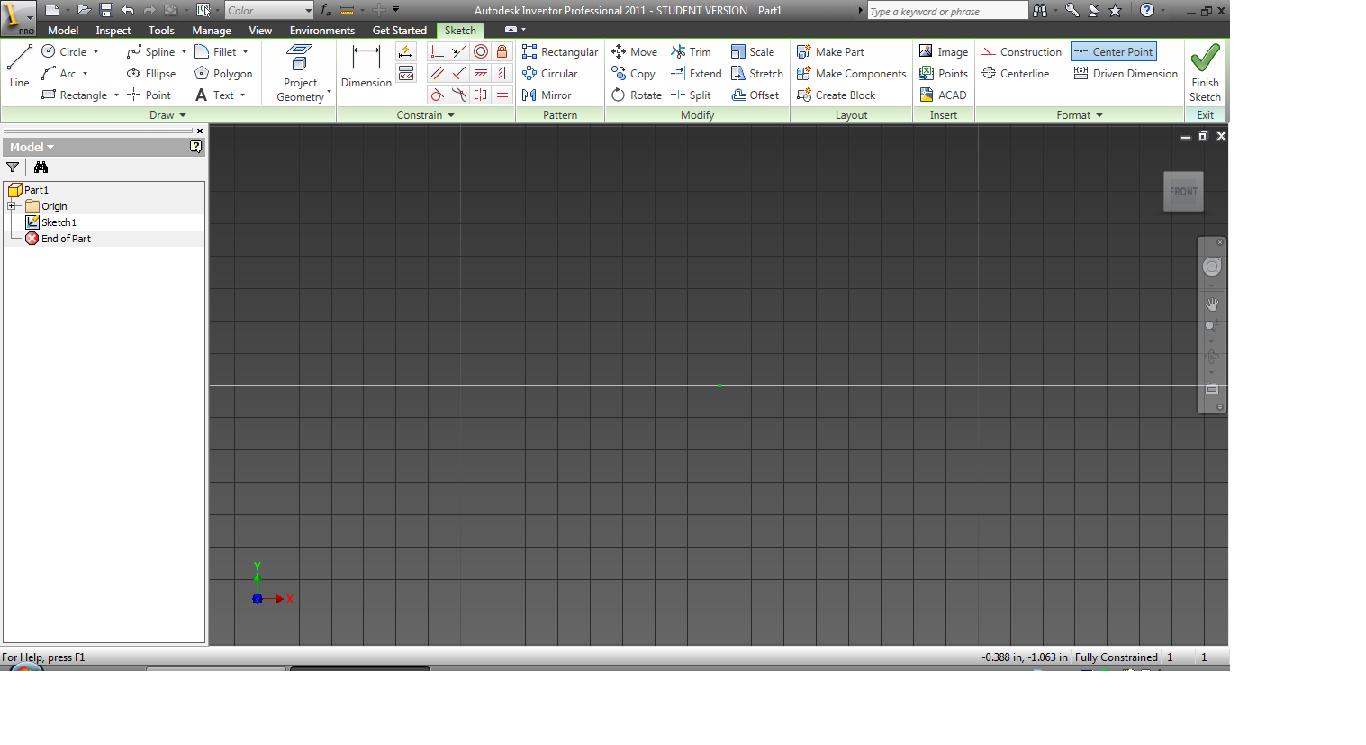Click the Automatic Dimensions icon
Image resolution: width=1366 pixels, height=745 pixels.
coord(406,52)
